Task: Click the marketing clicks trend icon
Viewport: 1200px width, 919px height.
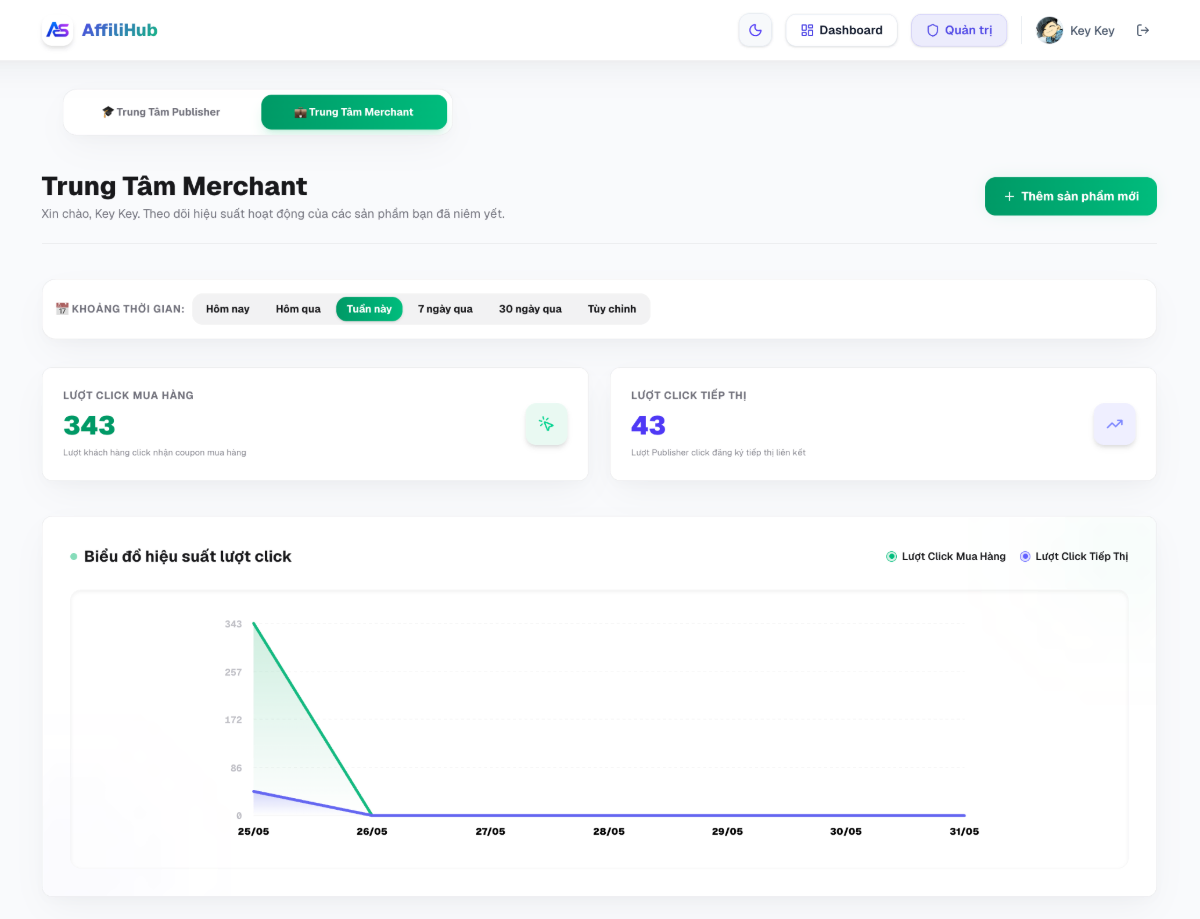Action: [1114, 424]
